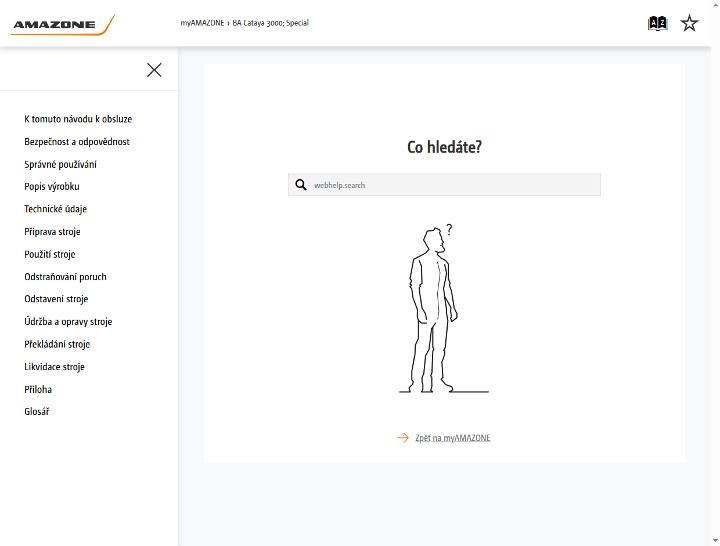The height and width of the screenshot is (546, 720).
Task: Open Příprava stroje chapter
Action: tap(52, 231)
